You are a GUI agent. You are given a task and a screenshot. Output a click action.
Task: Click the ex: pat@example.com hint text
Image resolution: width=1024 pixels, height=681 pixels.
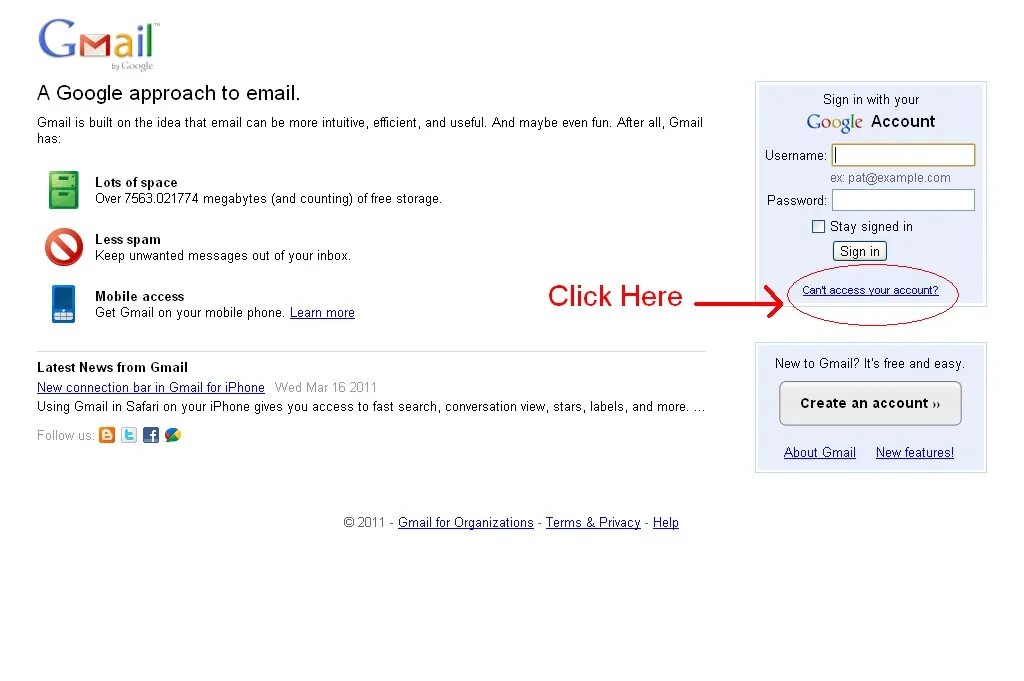tap(890, 178)
